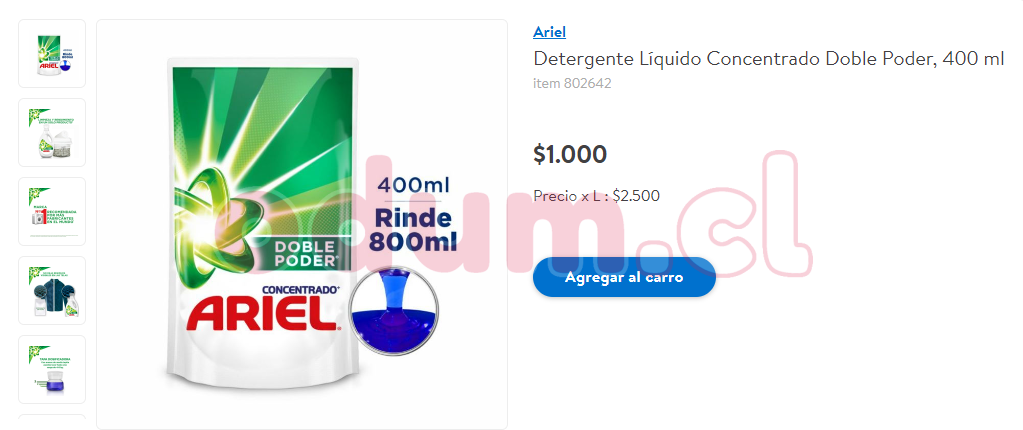Open the Ariel brand link
Viewport: 1023px width, 430px height.
549,31
